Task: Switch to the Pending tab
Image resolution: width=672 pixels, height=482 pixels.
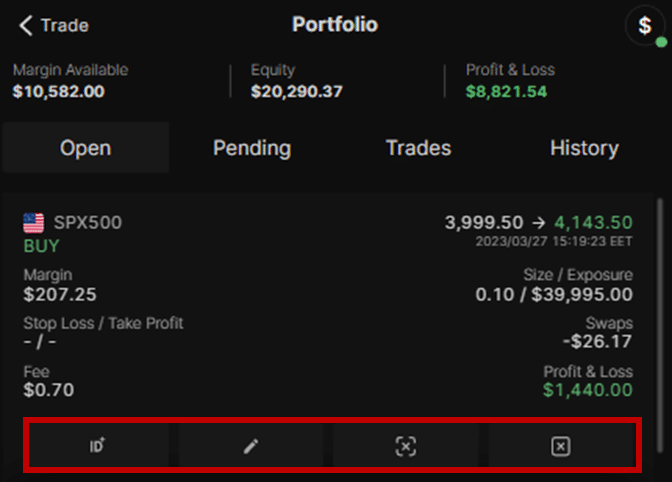Action: tap(252, 148)
